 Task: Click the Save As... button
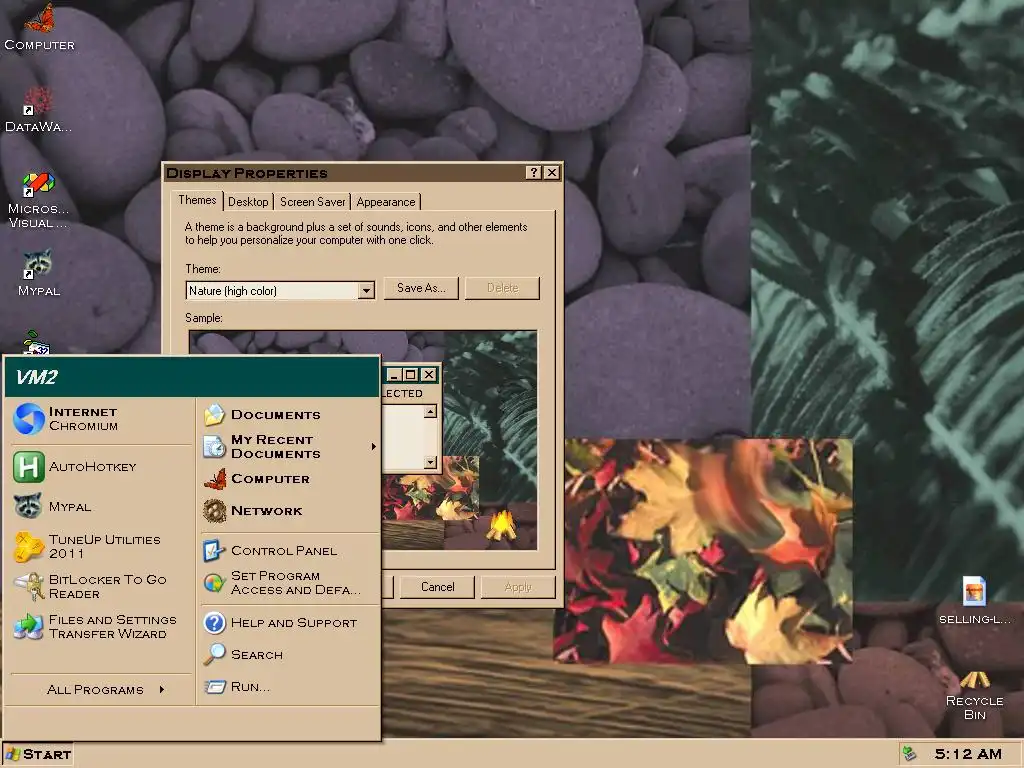coord(421,288)
